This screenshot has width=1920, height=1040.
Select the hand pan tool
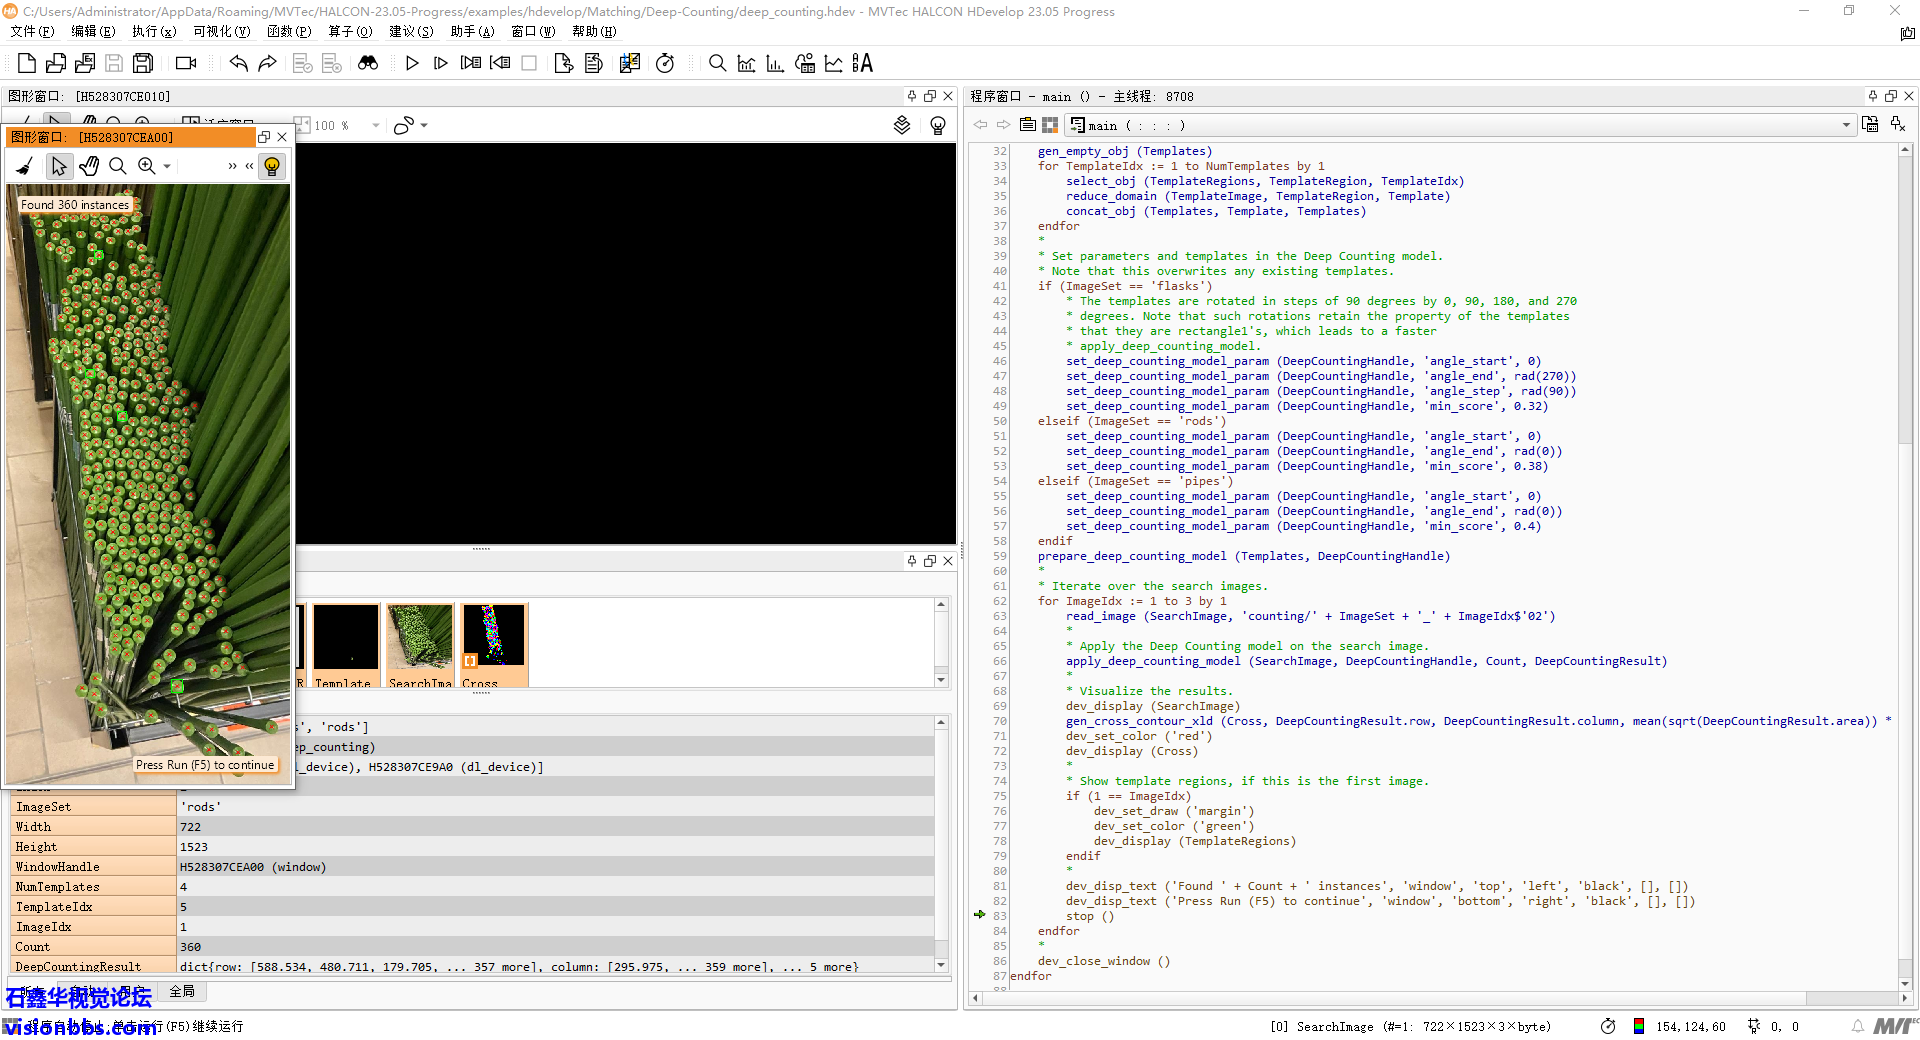tap(89, 166)
